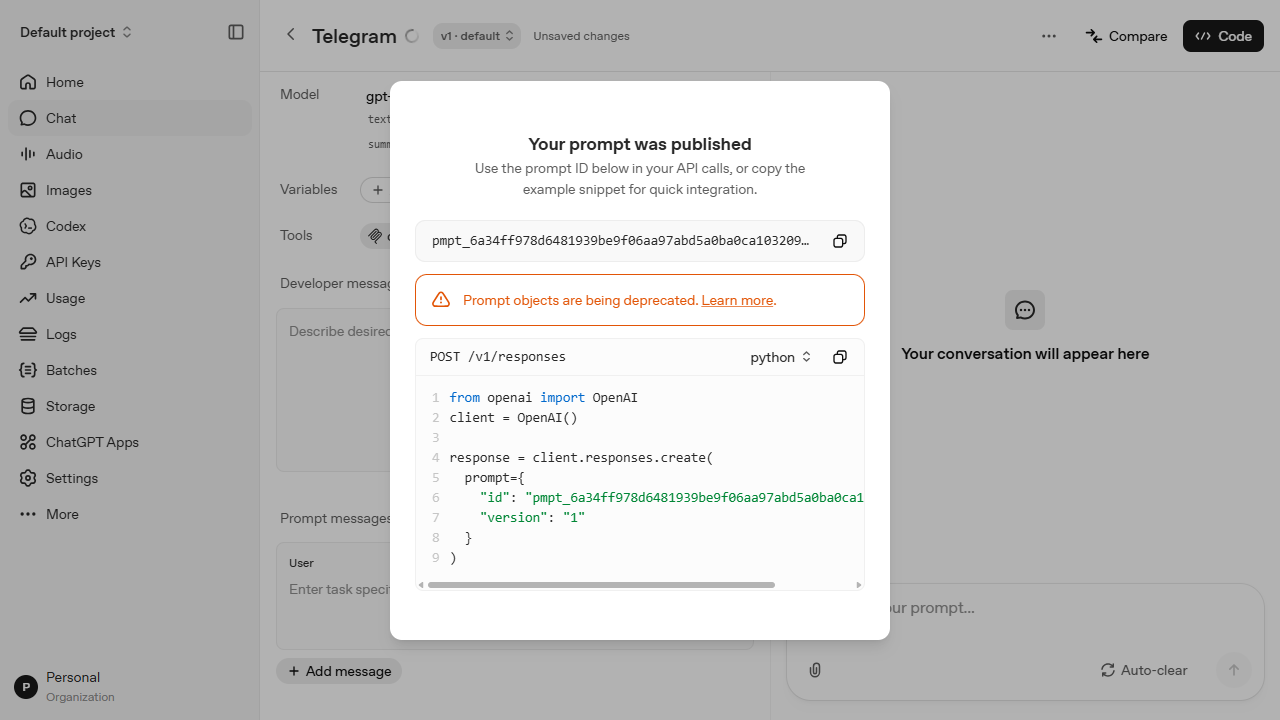Open ChatGPT Apps section
The height and width of the screenshot is (720, 1280).
pos(130,442)
